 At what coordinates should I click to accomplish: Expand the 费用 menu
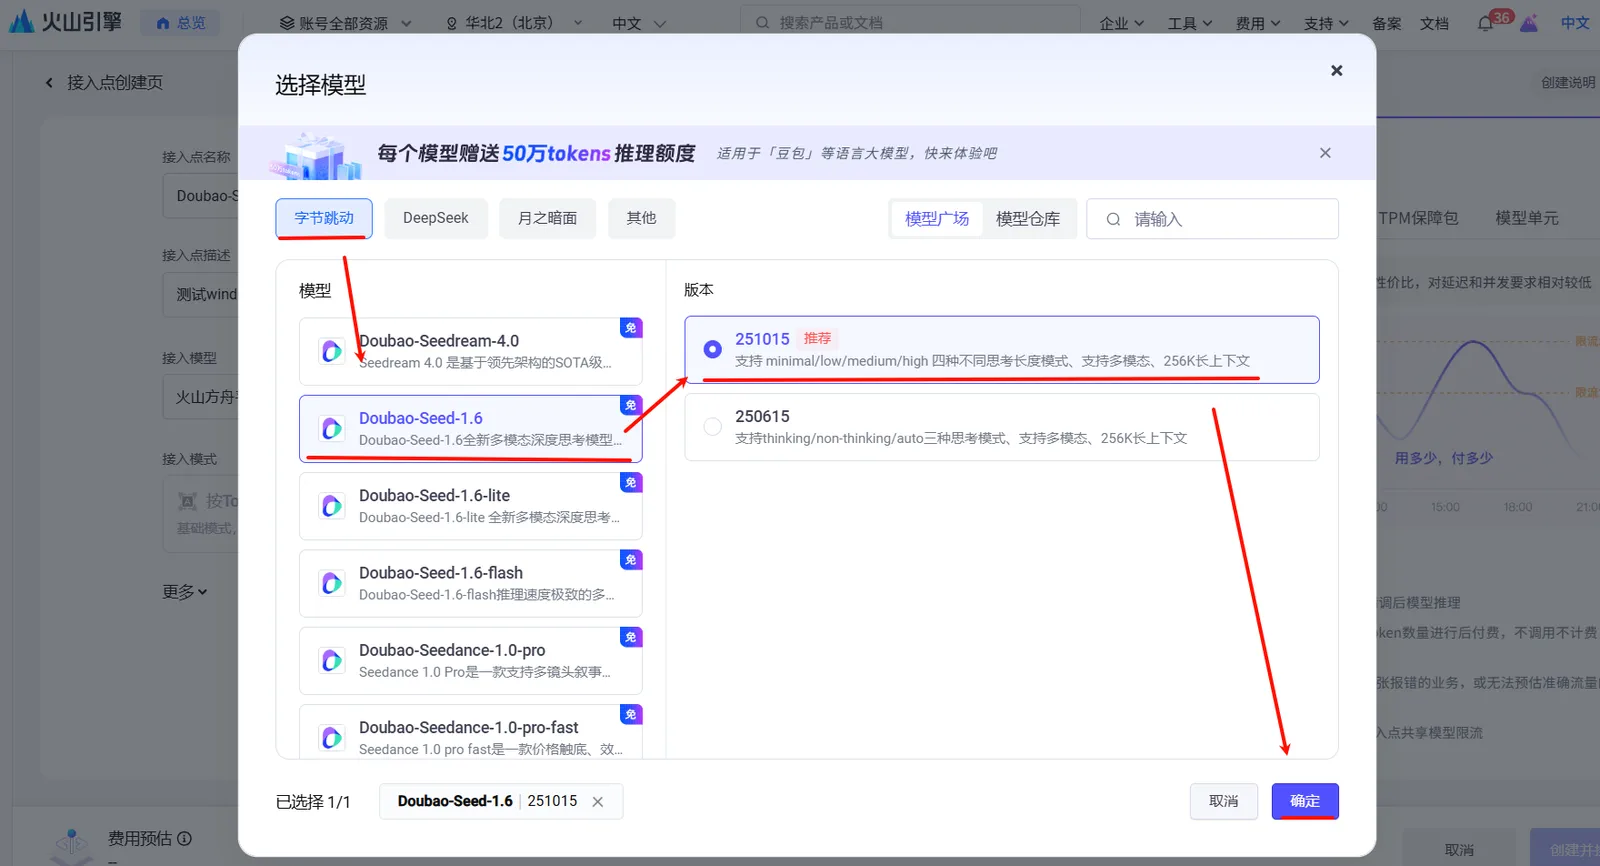tap(1257, 23)
